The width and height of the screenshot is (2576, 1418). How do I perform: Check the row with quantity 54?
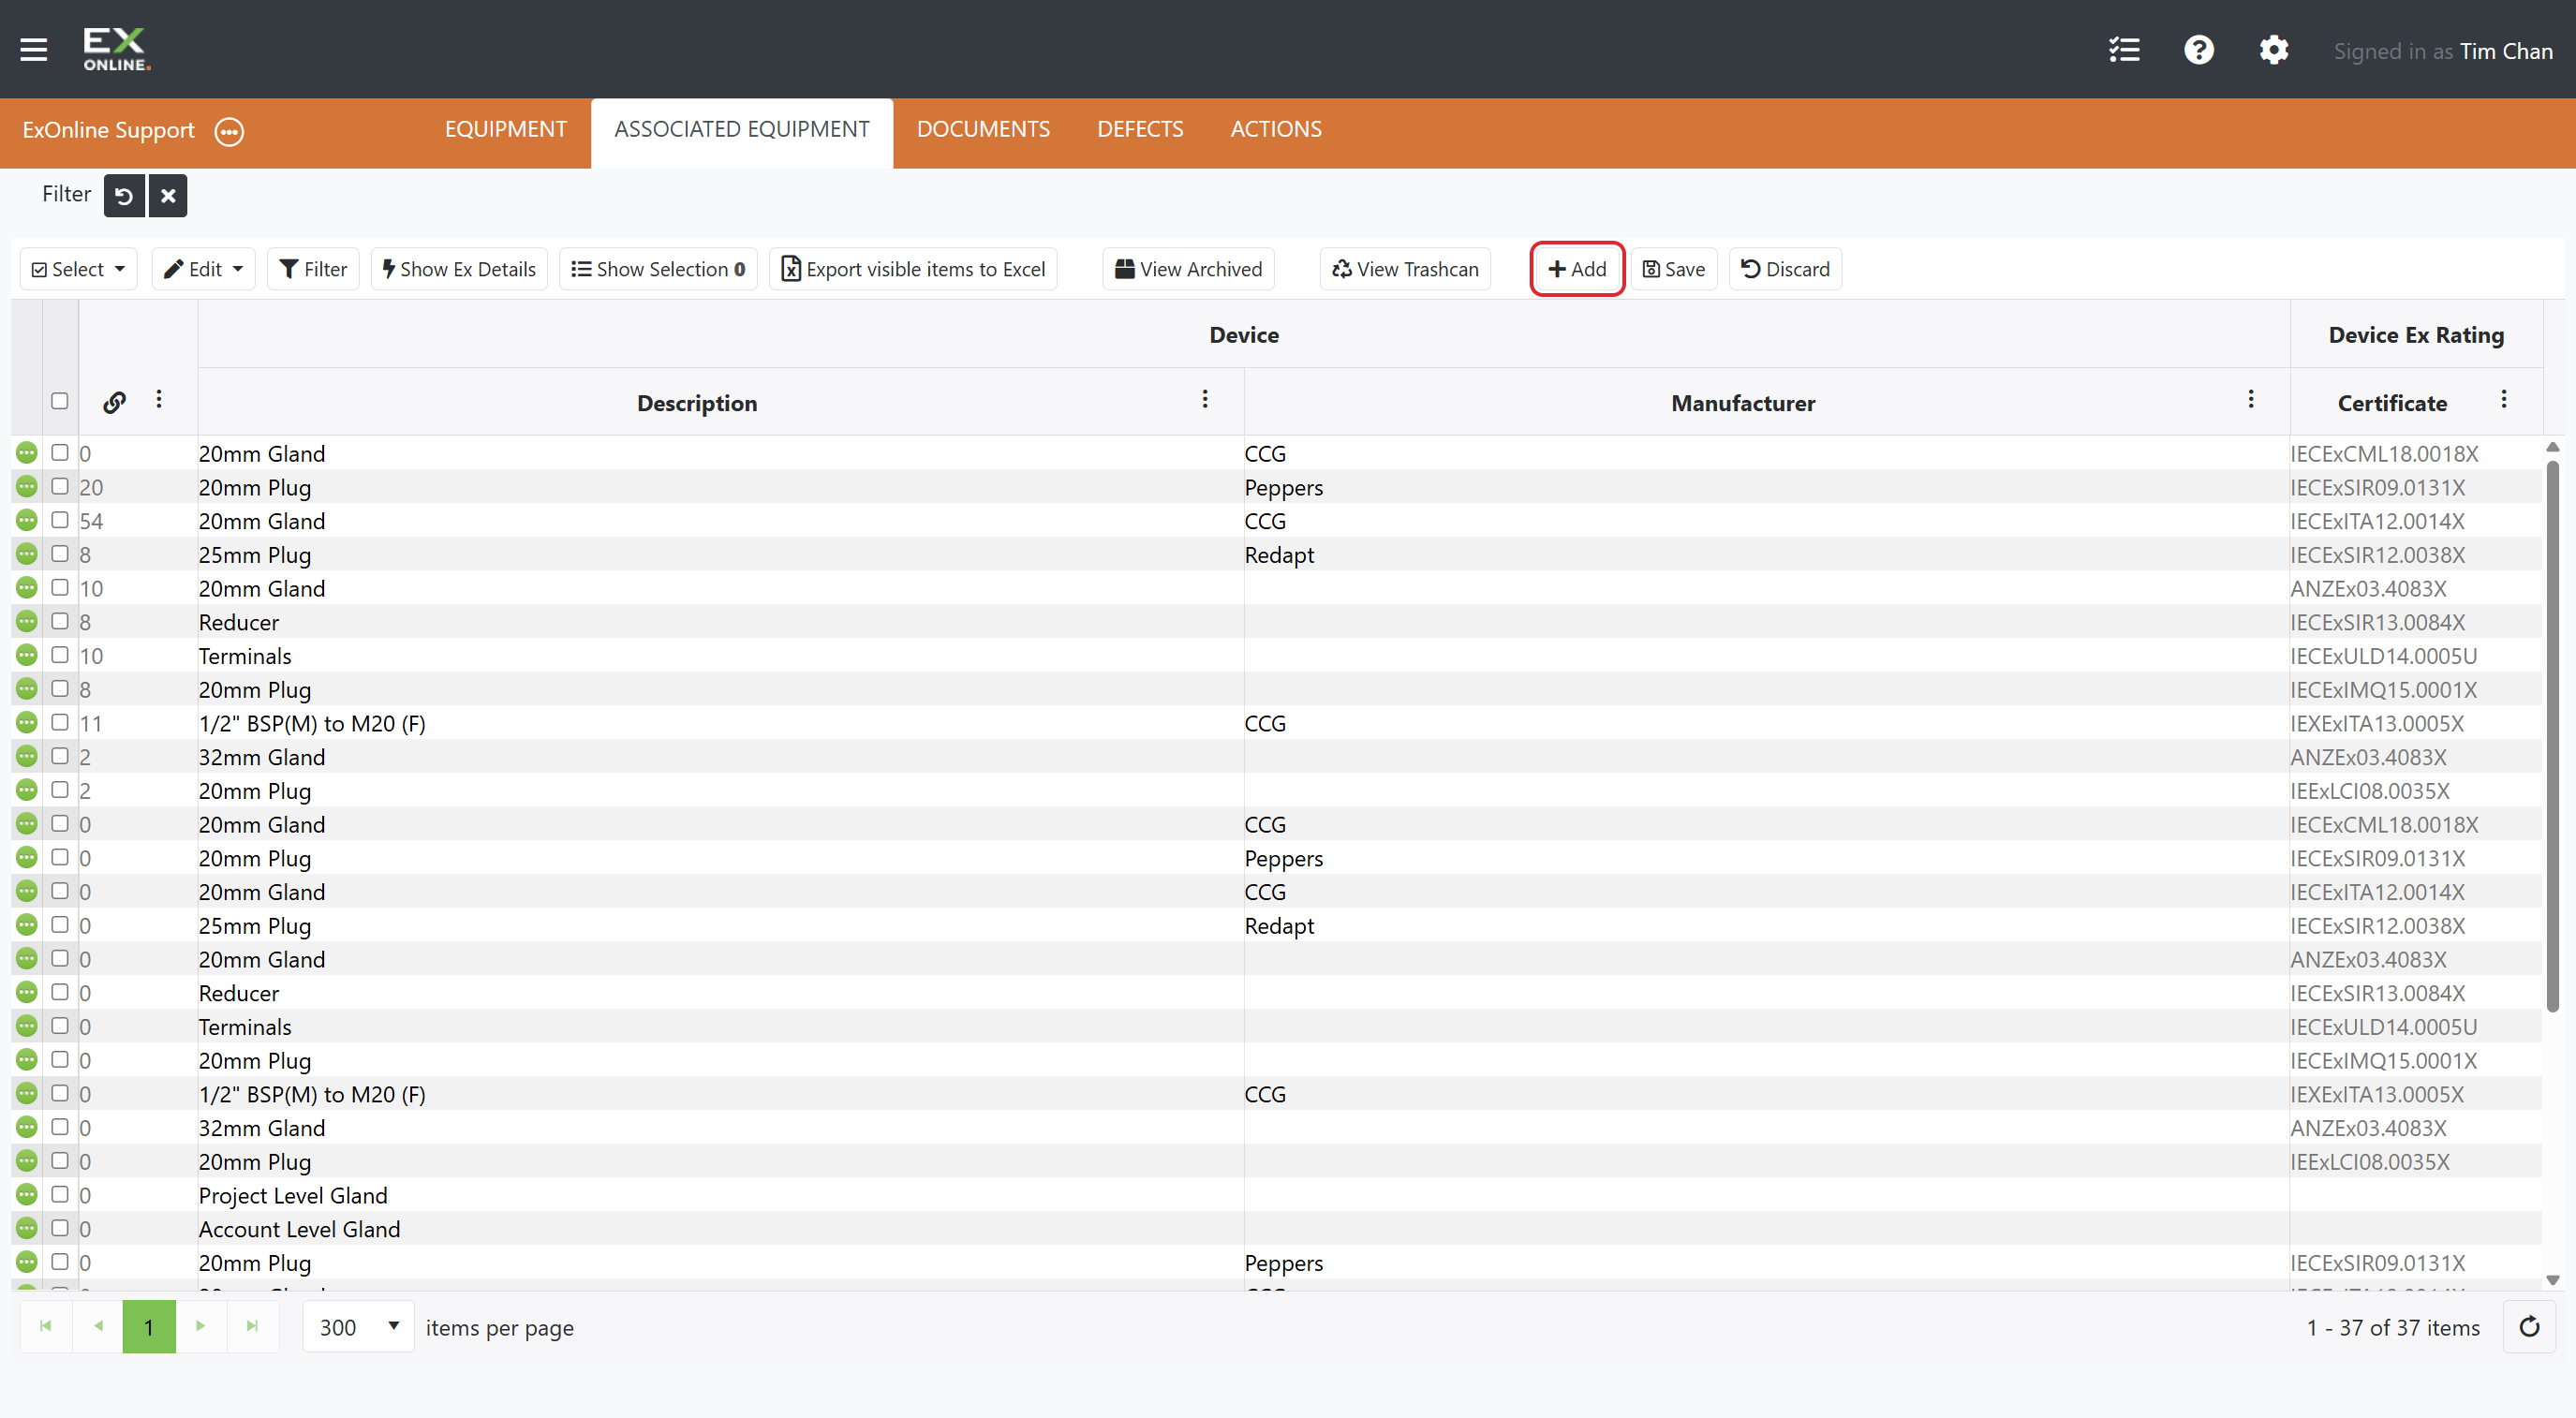pos(60,520)
